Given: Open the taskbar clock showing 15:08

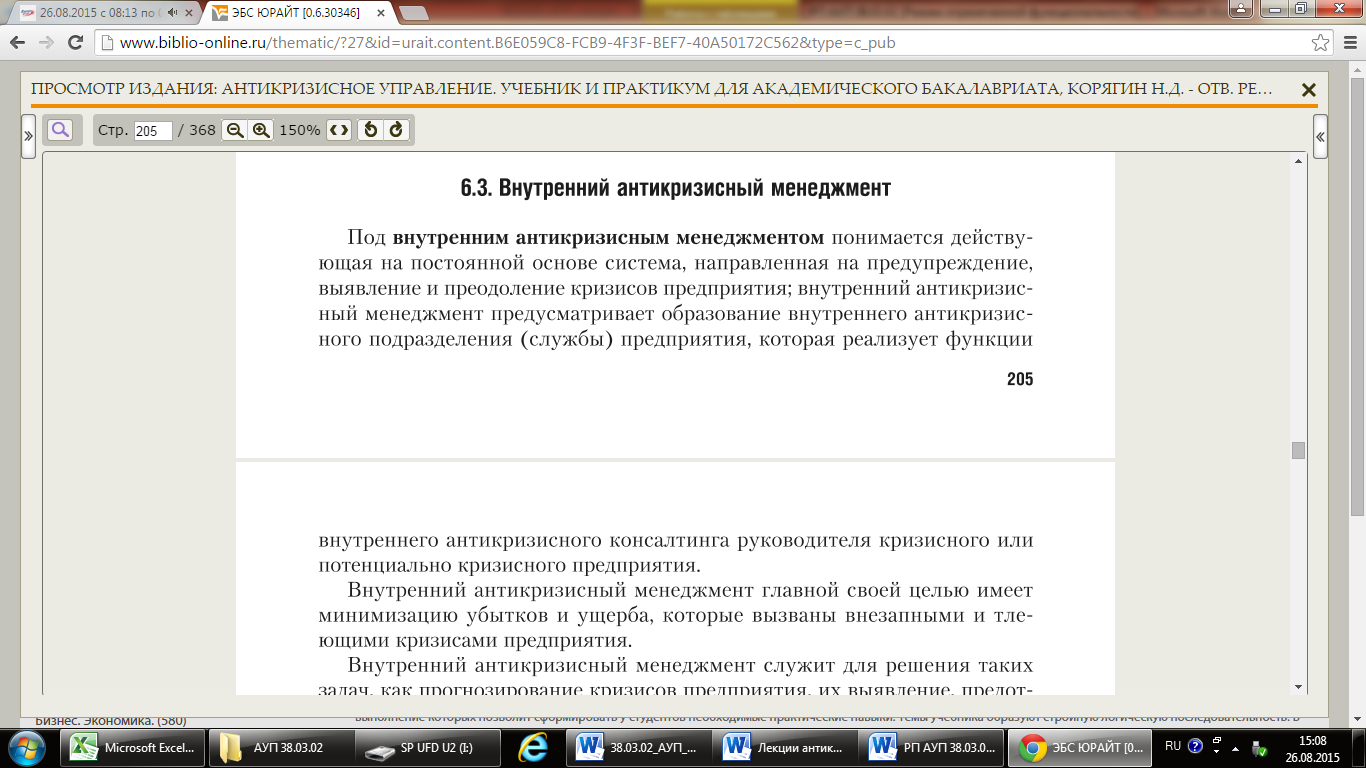Looking at the screenshot, I should point(1313,747).
